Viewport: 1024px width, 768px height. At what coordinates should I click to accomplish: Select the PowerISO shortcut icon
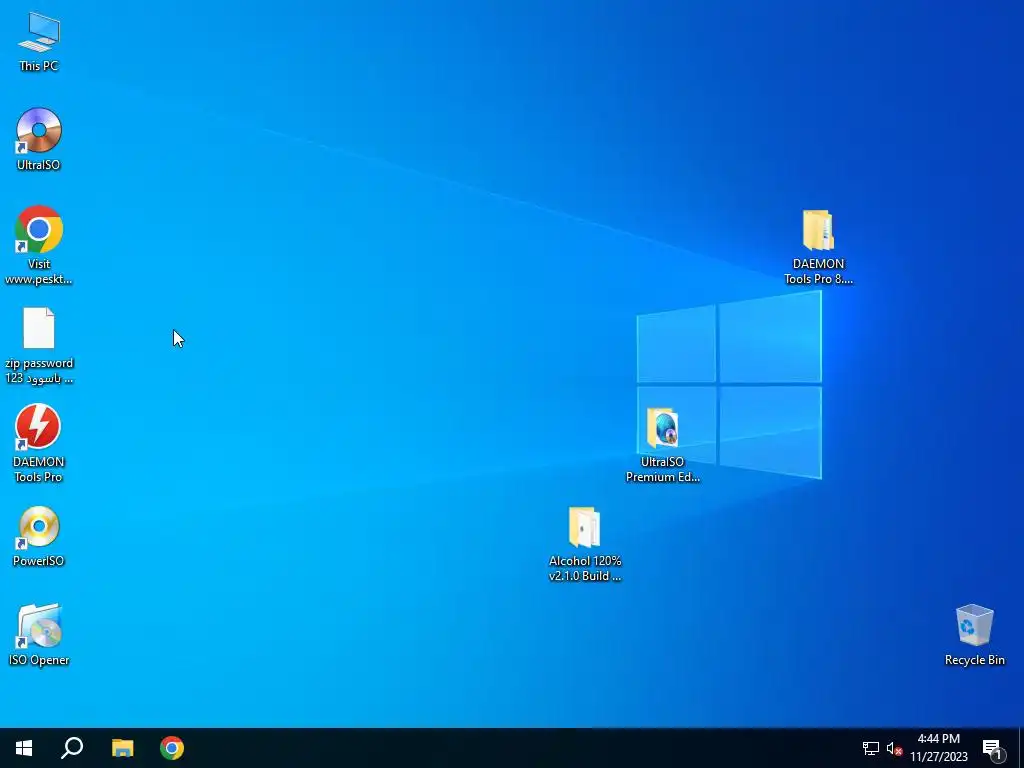(39, 536)
